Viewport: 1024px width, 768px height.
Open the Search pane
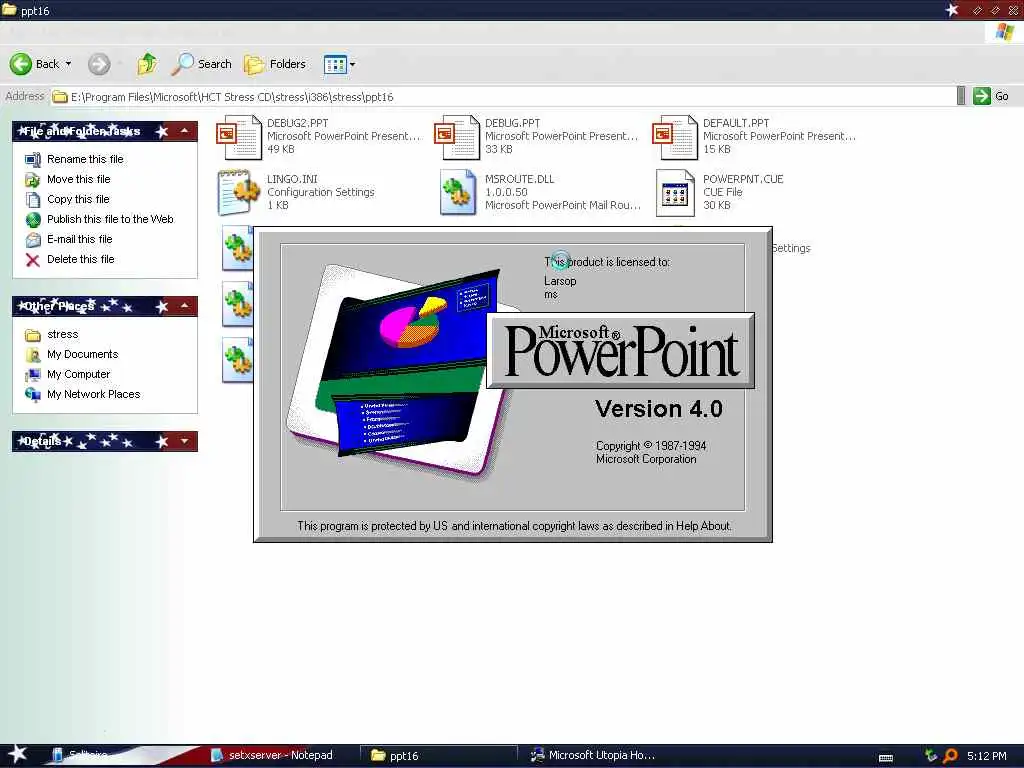point(201,64)
